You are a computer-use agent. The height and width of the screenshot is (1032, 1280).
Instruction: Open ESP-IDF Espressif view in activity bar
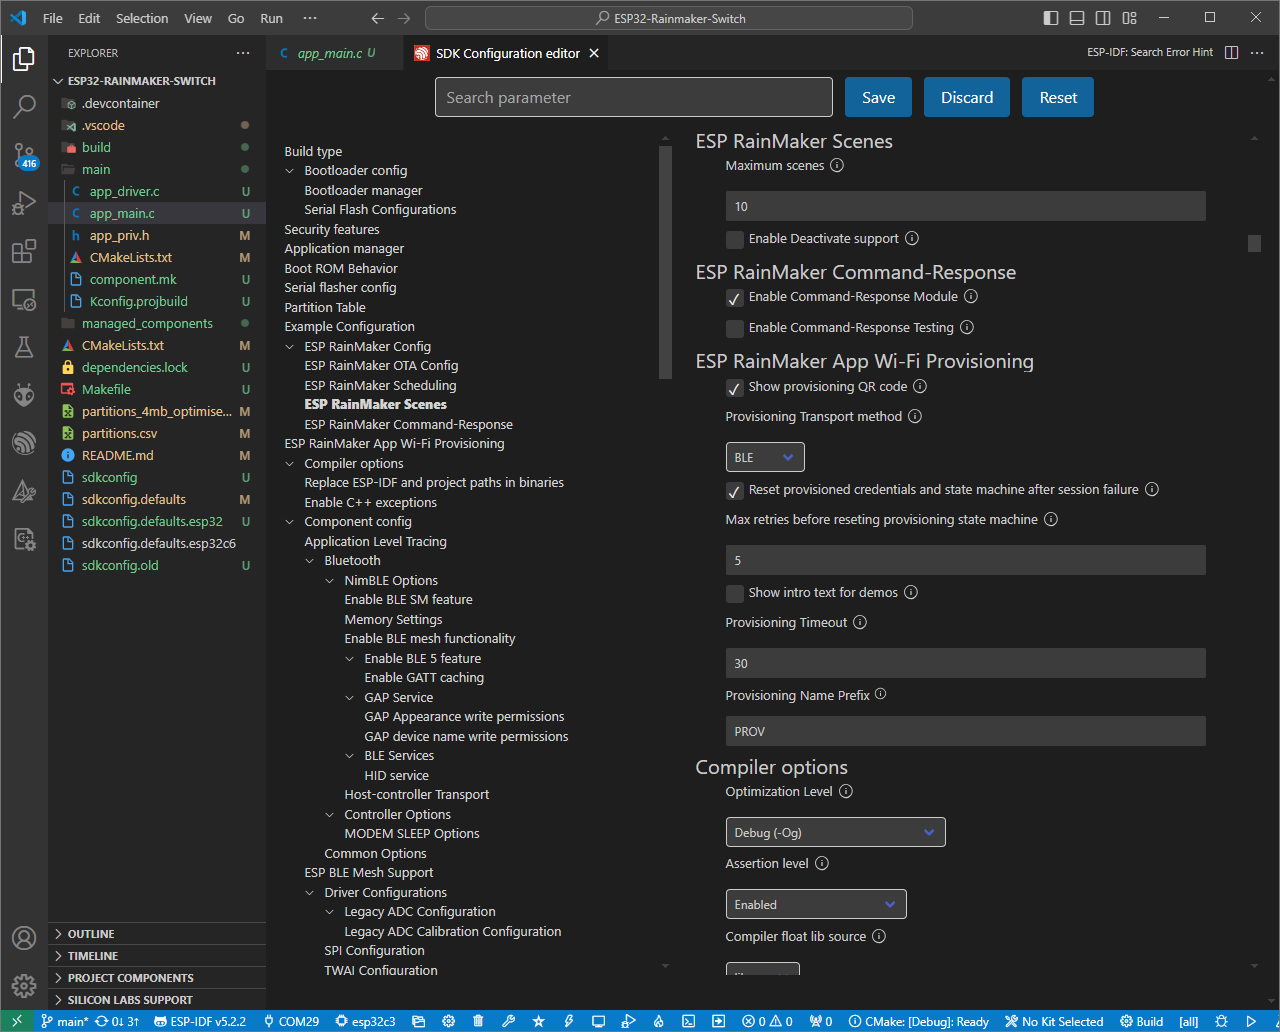point(24,443)
